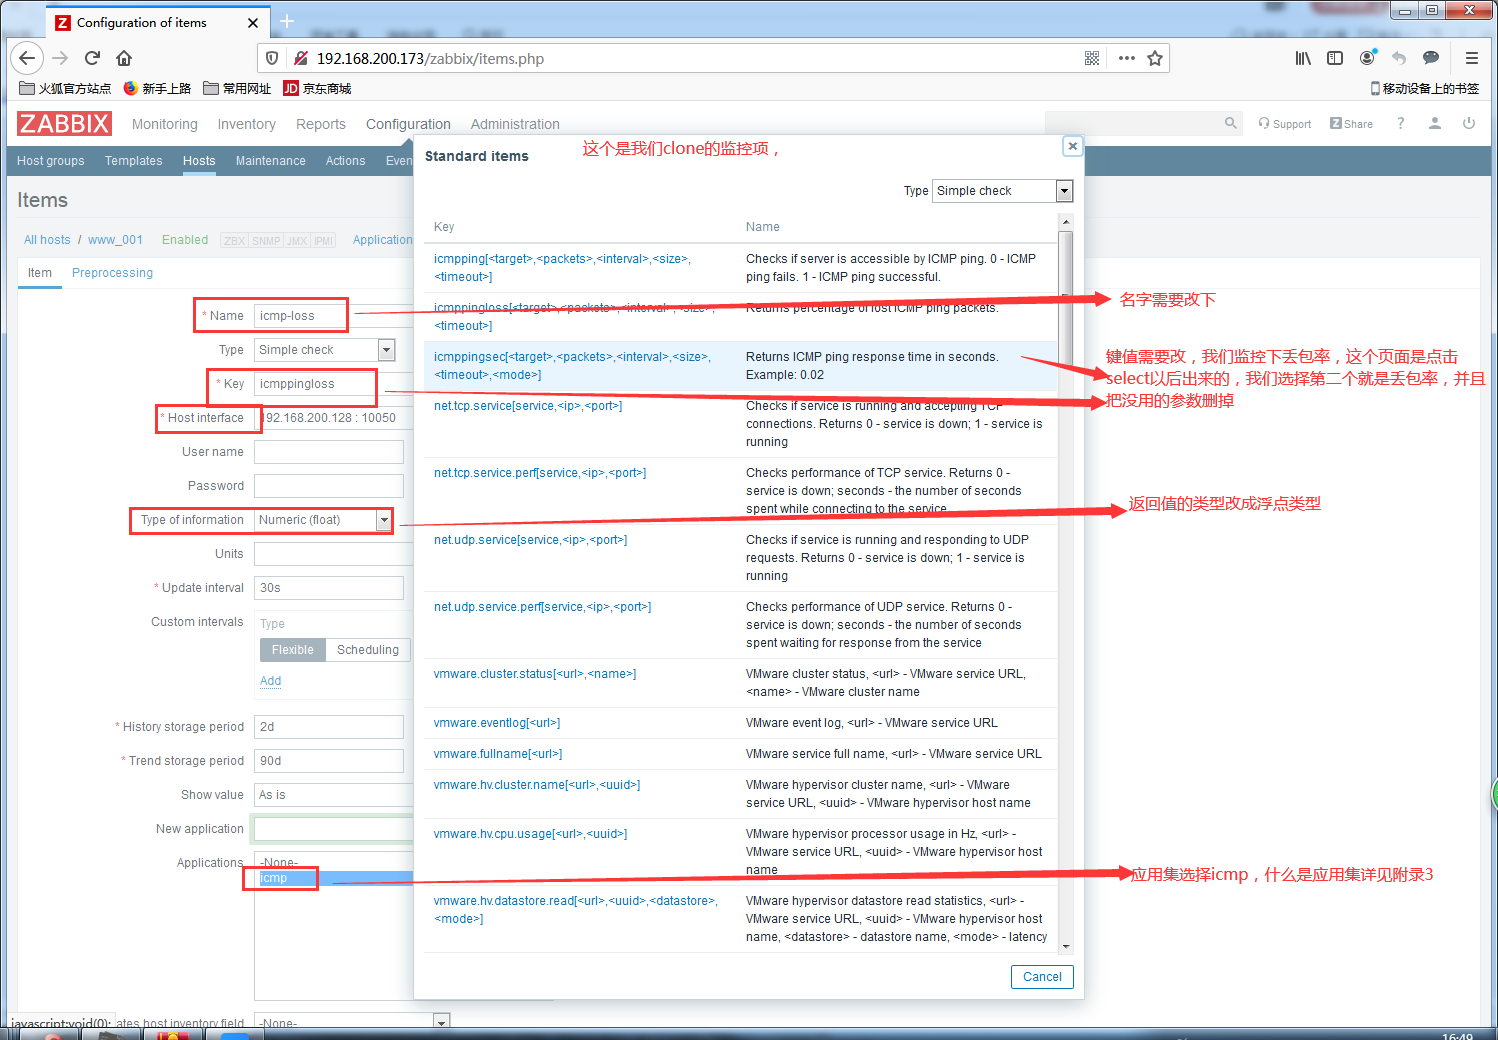Image resolution: width=1498 pixels, height=1040 pixels.
Task: Open the Inventory menu
Action: pos(246,124)
